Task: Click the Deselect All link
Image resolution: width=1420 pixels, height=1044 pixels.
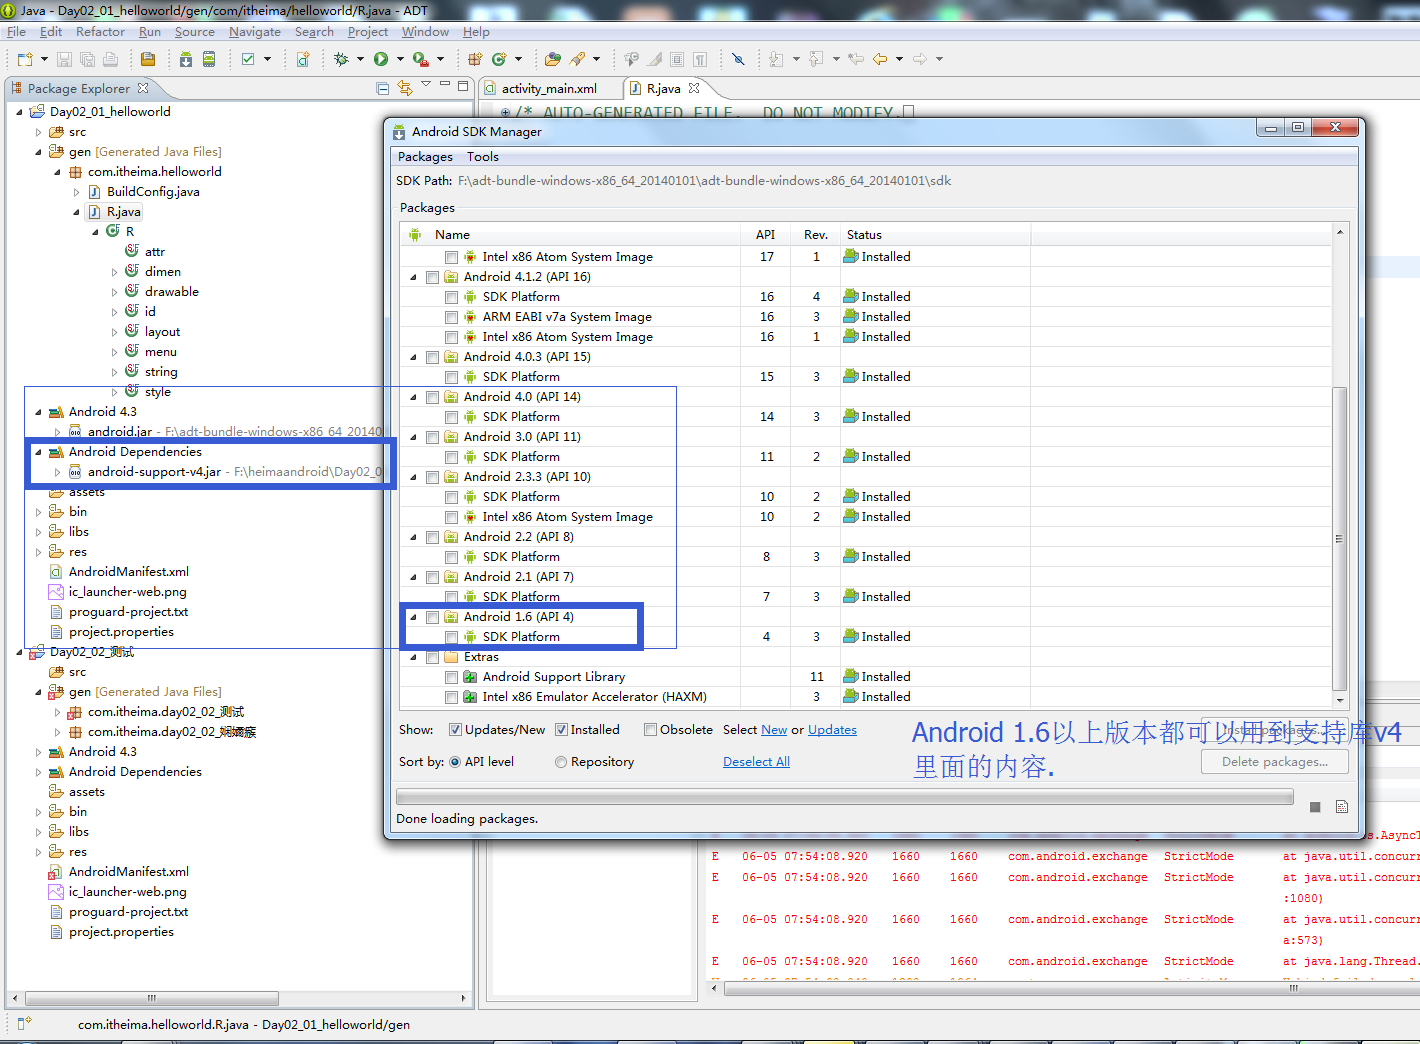Action: [756, 762]
